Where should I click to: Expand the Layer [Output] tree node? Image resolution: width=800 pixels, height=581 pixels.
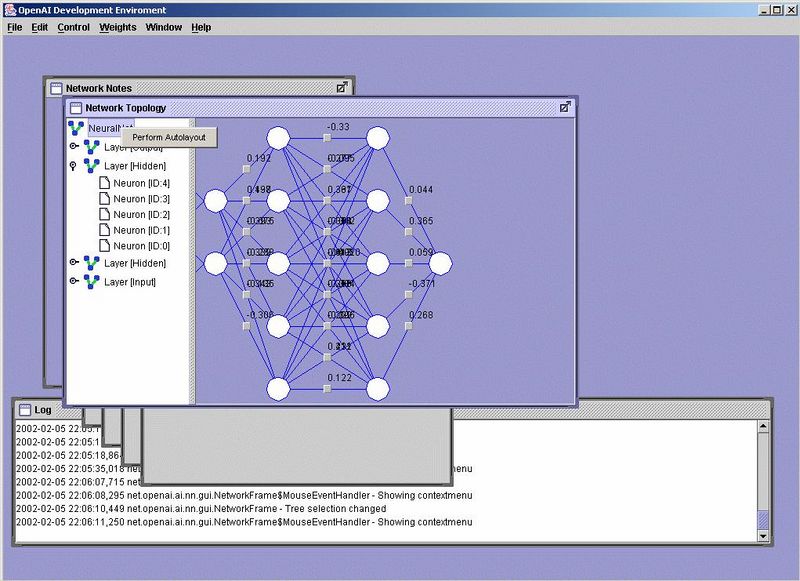pyautogui.click(x=74, y=146)
